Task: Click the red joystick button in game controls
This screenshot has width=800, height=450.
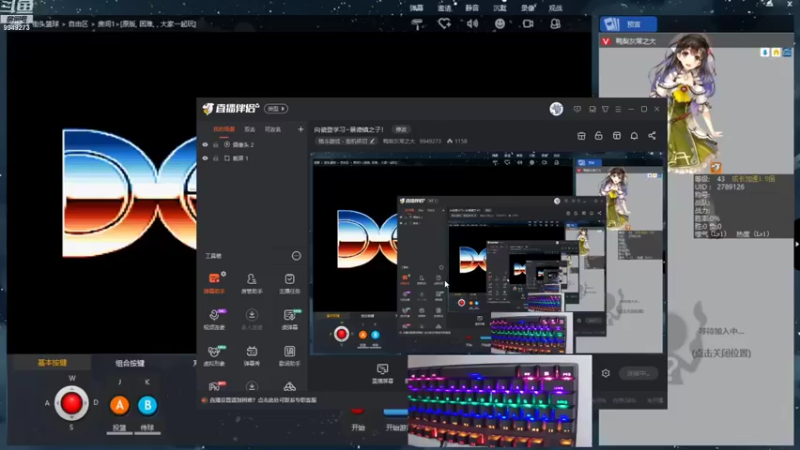Action: (71, 403)
